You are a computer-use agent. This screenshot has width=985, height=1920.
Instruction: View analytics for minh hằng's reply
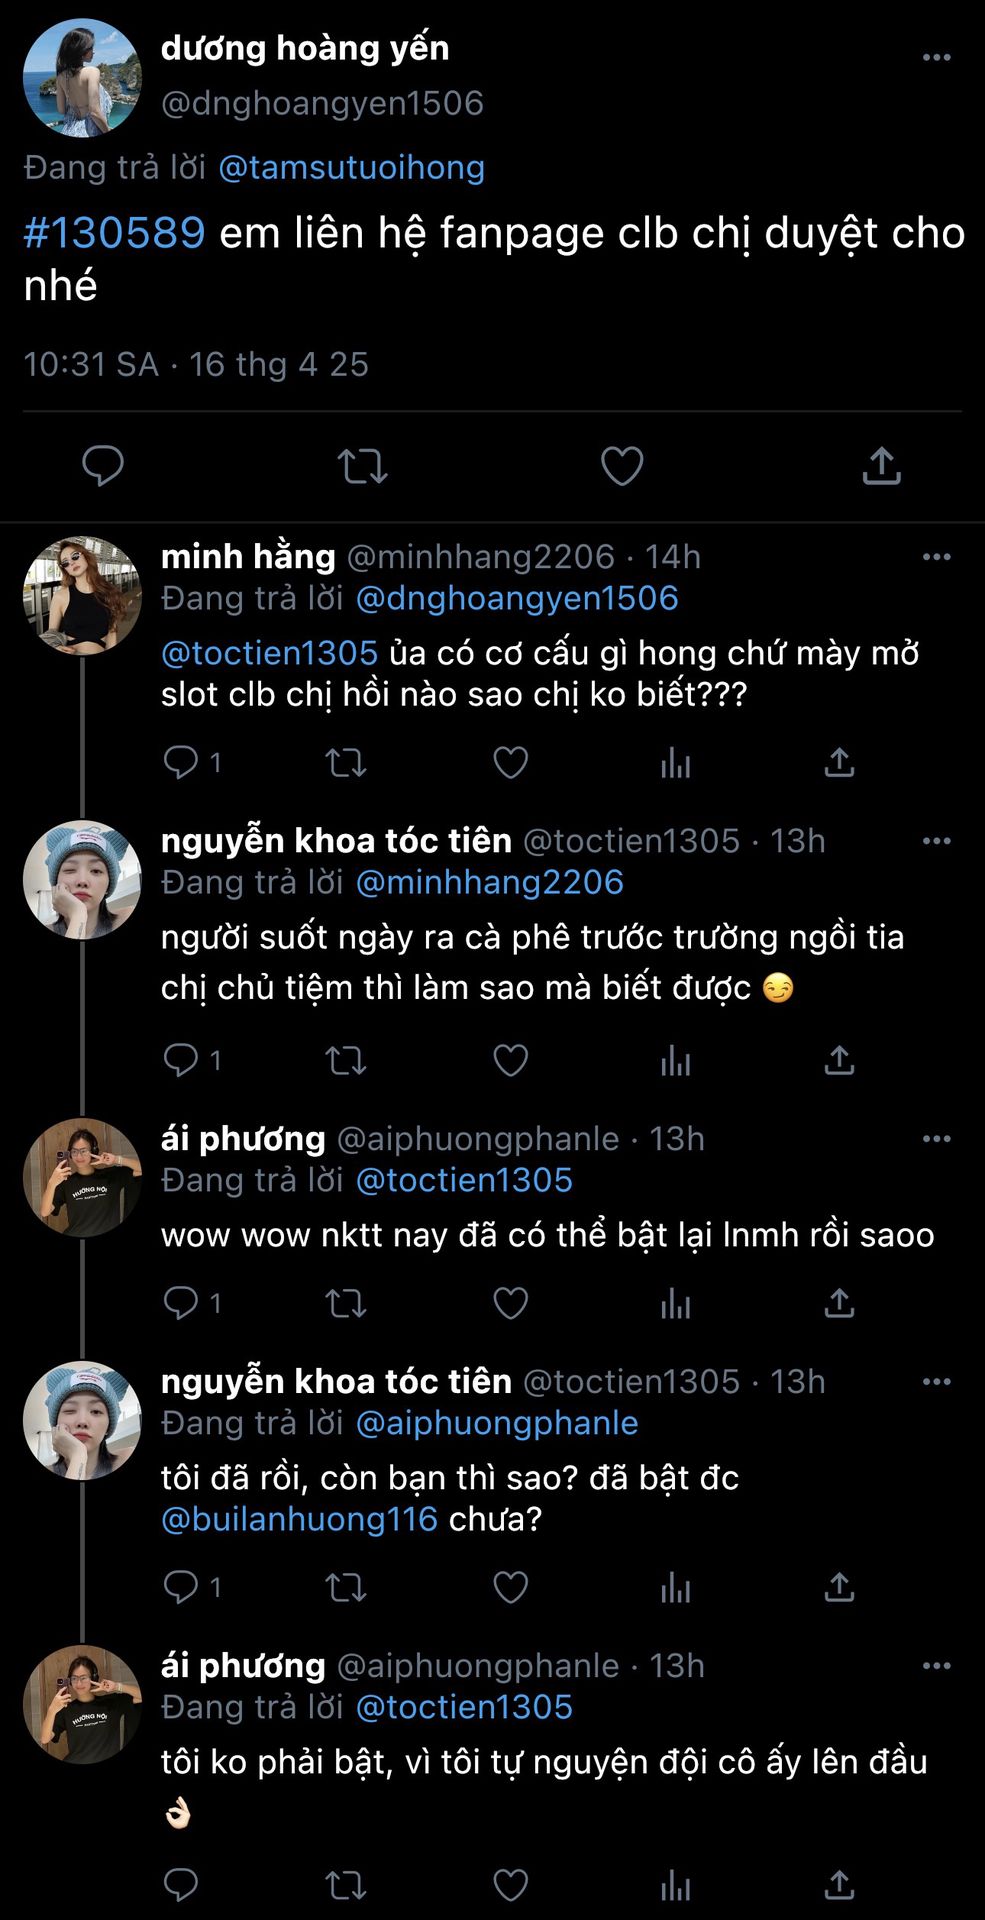click(x=675, y=763)
